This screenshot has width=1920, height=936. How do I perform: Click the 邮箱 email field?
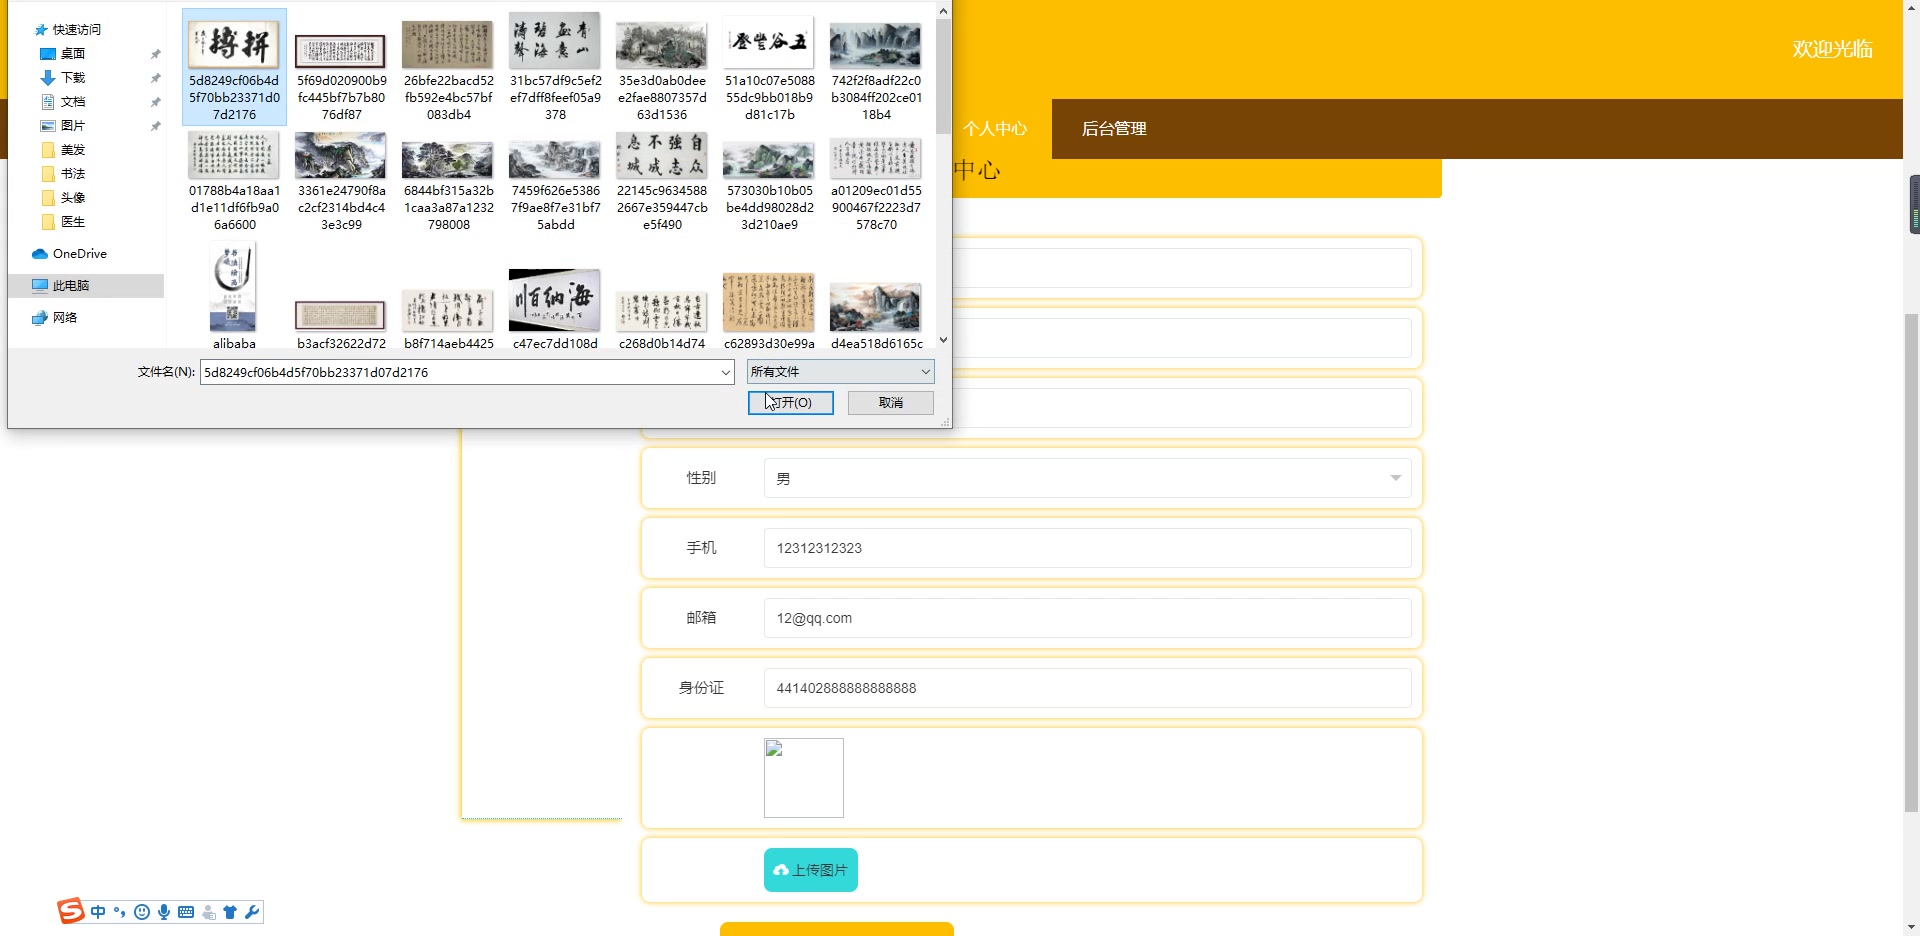tap(1088, 618)
